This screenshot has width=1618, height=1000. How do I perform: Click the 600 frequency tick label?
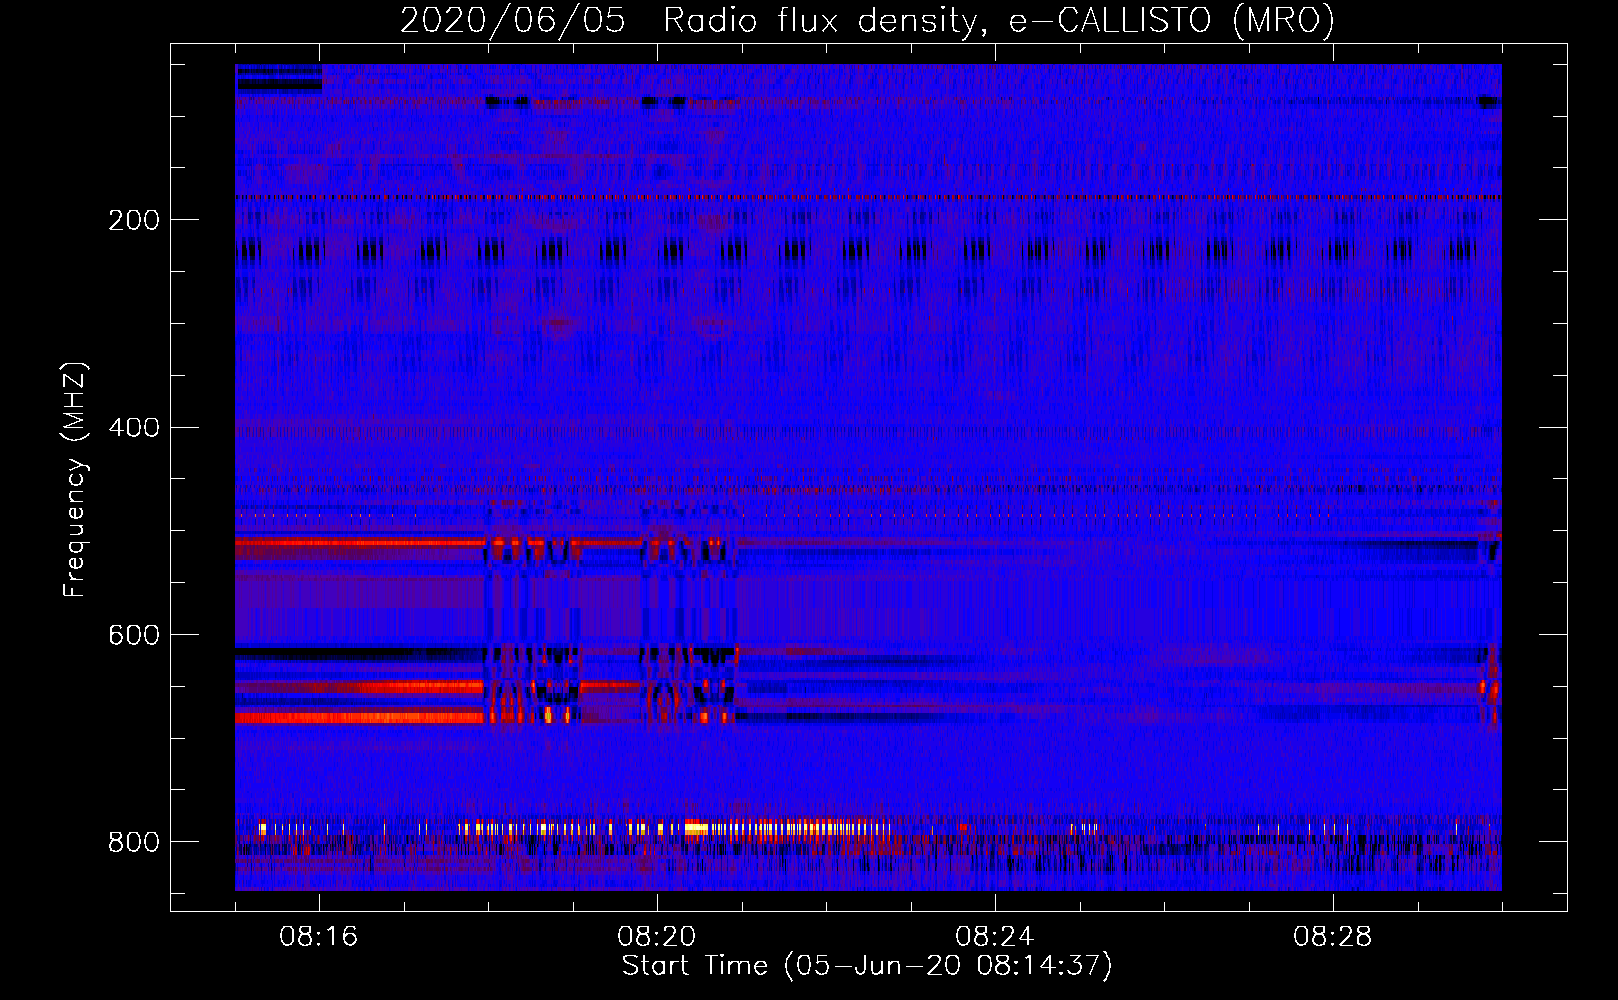[x=134, y=636]
